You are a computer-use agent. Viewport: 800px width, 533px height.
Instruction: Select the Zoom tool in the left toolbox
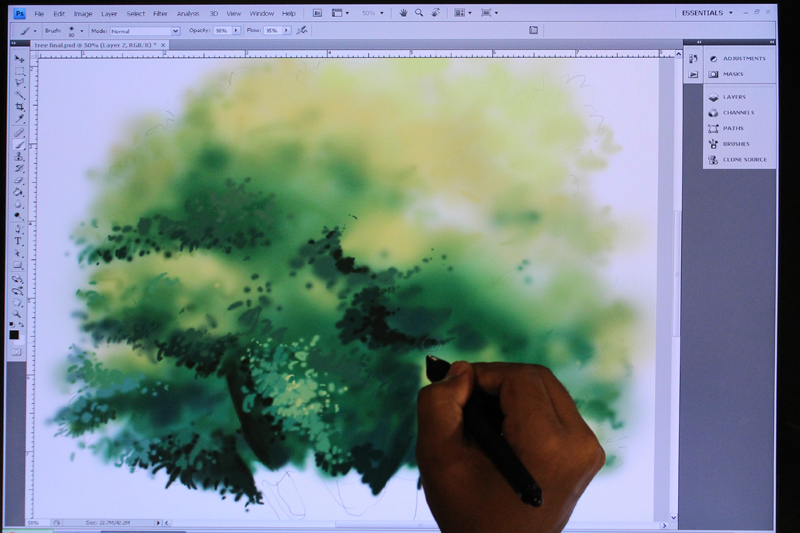click(17, 314)
